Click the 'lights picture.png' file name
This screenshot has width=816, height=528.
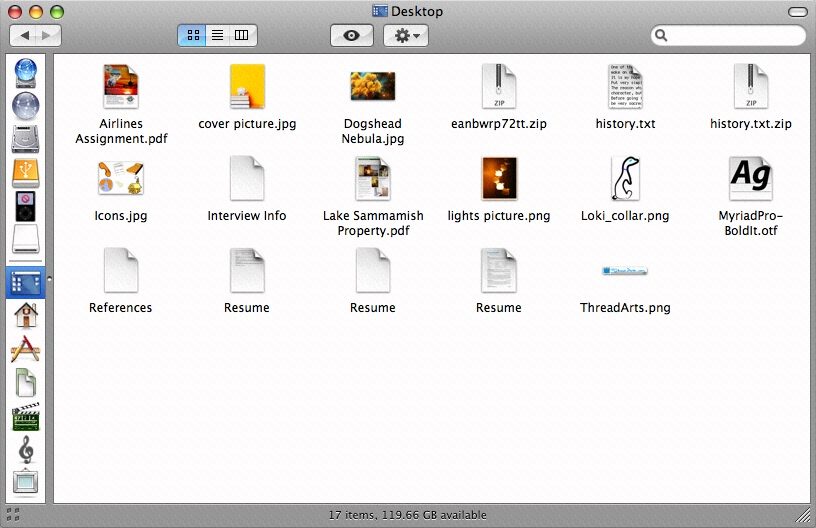pos(499,216)
